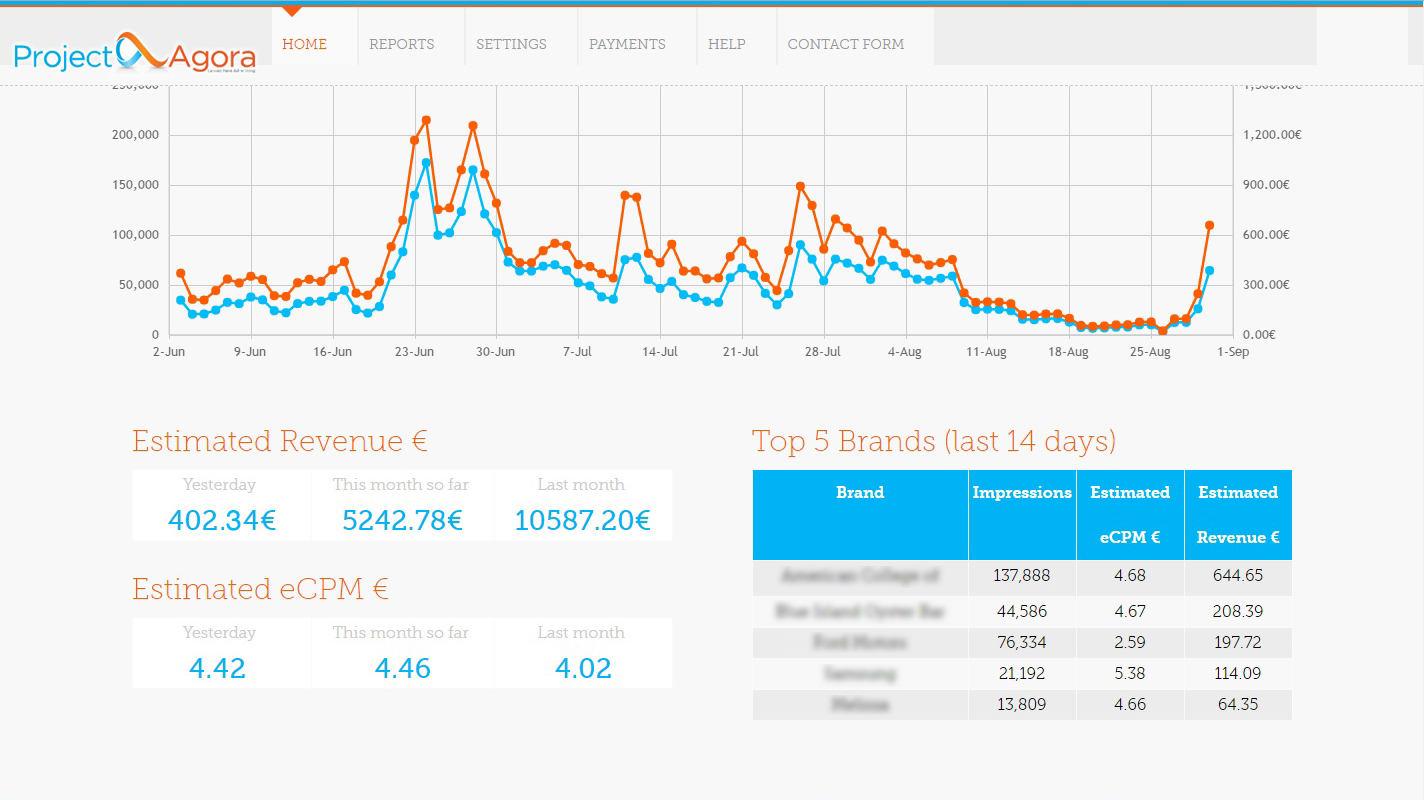Screen dimensions: 1424x800
Task: Click the 644.65 revenue table cell
Action: coord(1239,576)
